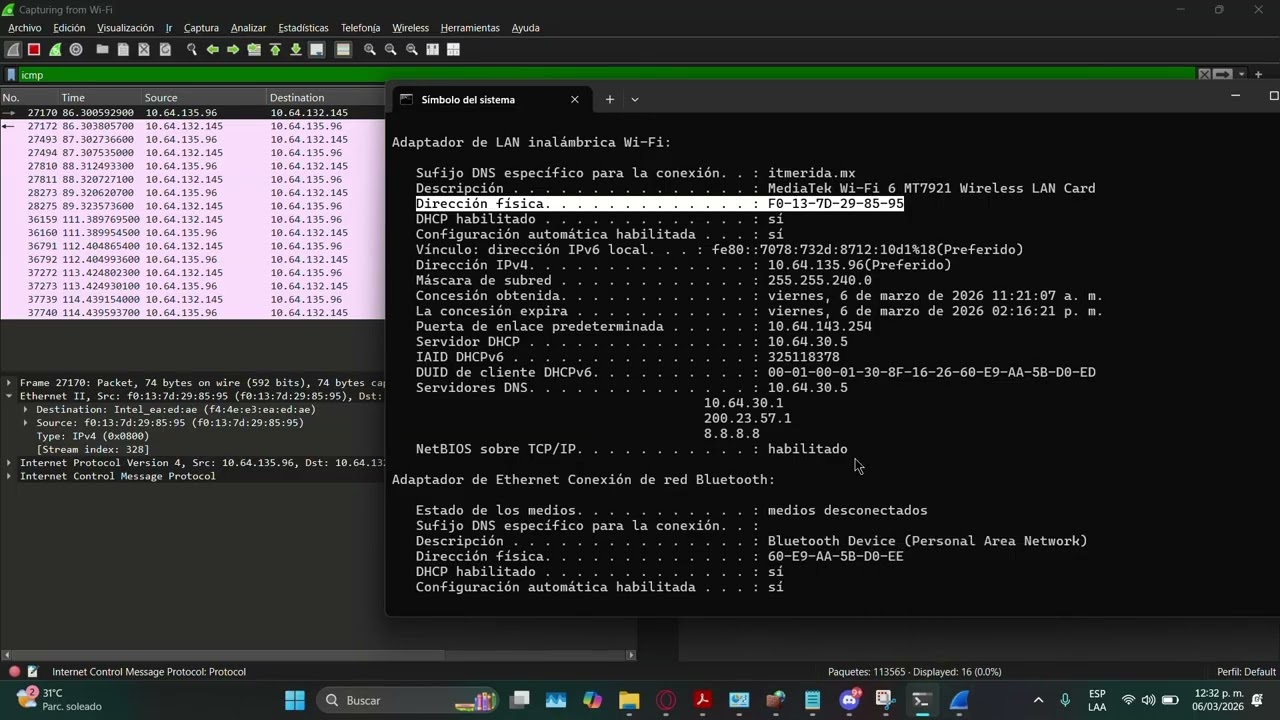Toggle auto-scroll during live capture
This screenshot has height=720, width=1280.
click(x=317, y=49)
